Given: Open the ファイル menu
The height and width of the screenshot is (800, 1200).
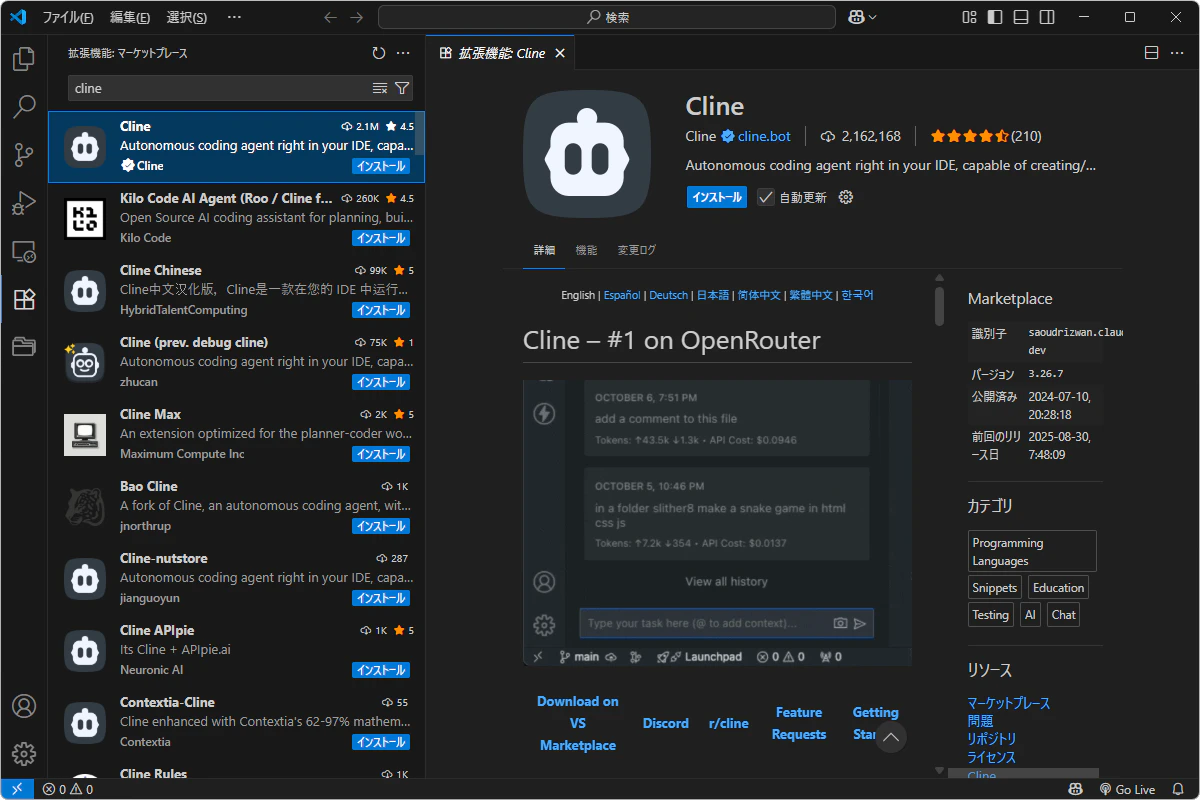Looking at the screenshot, I should (x=68, y=17).
